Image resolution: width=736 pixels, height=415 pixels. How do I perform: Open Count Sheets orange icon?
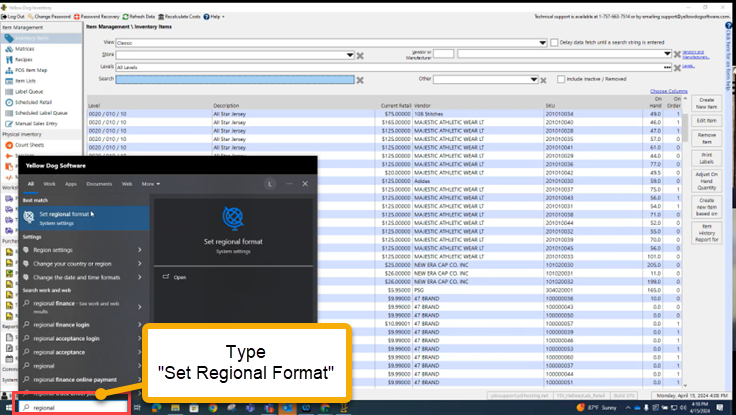pos(9,145)
